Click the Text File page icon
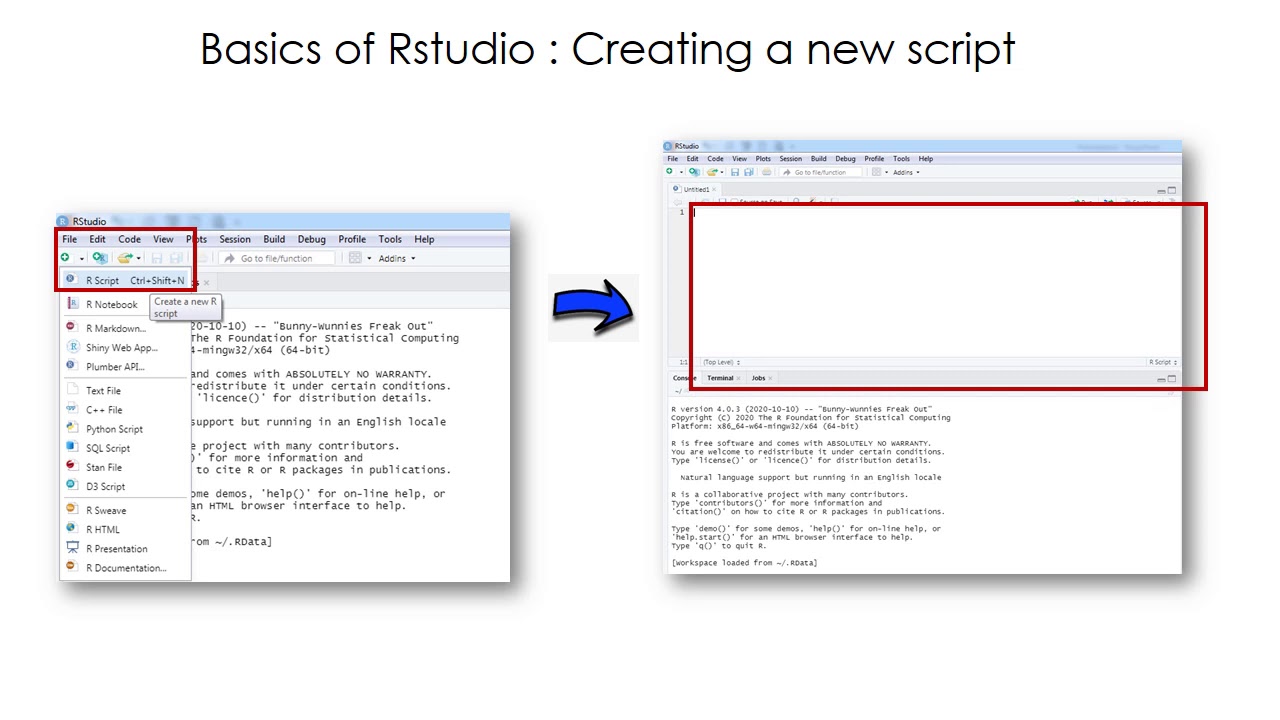The height and width of the screenshot is (720, 1280). [x=71, y=390]
